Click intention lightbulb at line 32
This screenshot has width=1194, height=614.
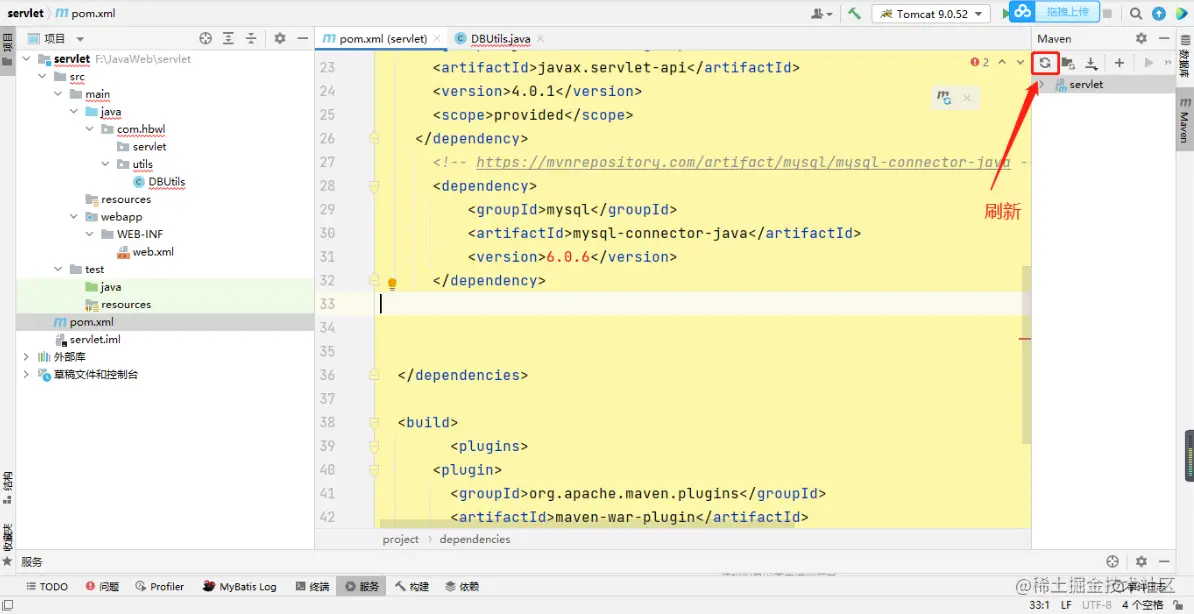392,283
